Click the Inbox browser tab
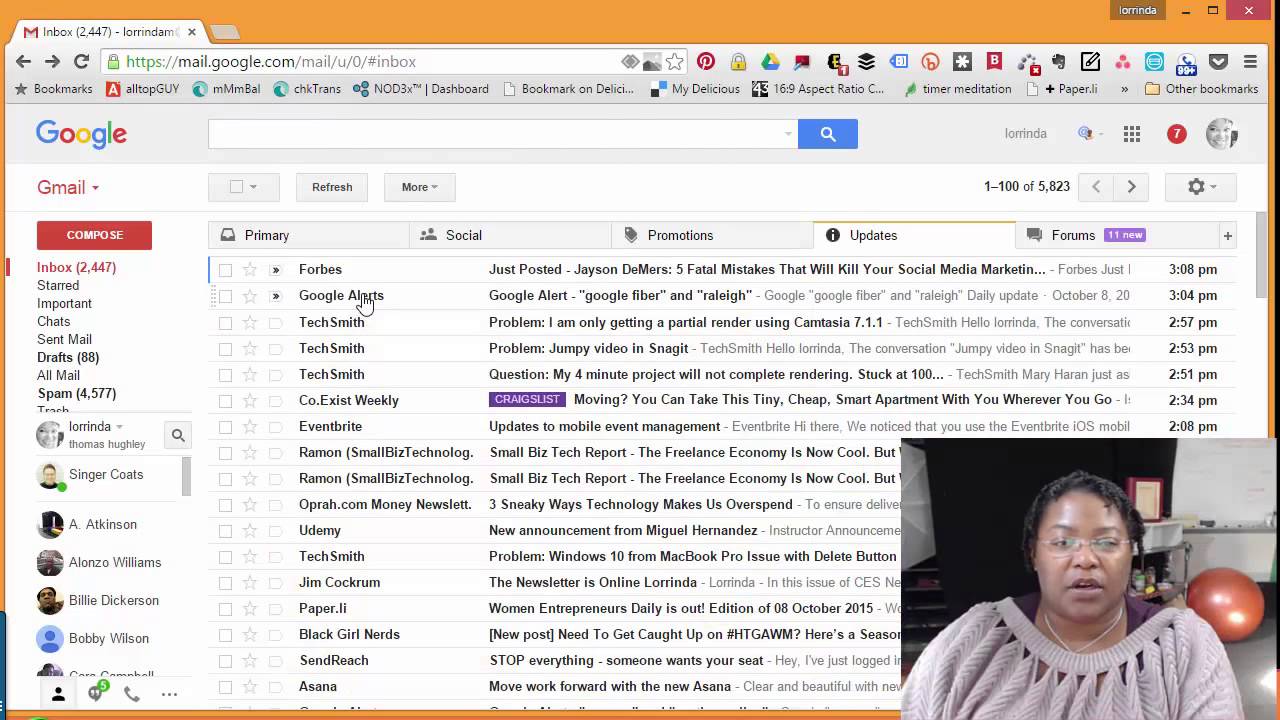Image resolution: width=1280 pixels, height=720 pixels. click(x=108, y=32)
